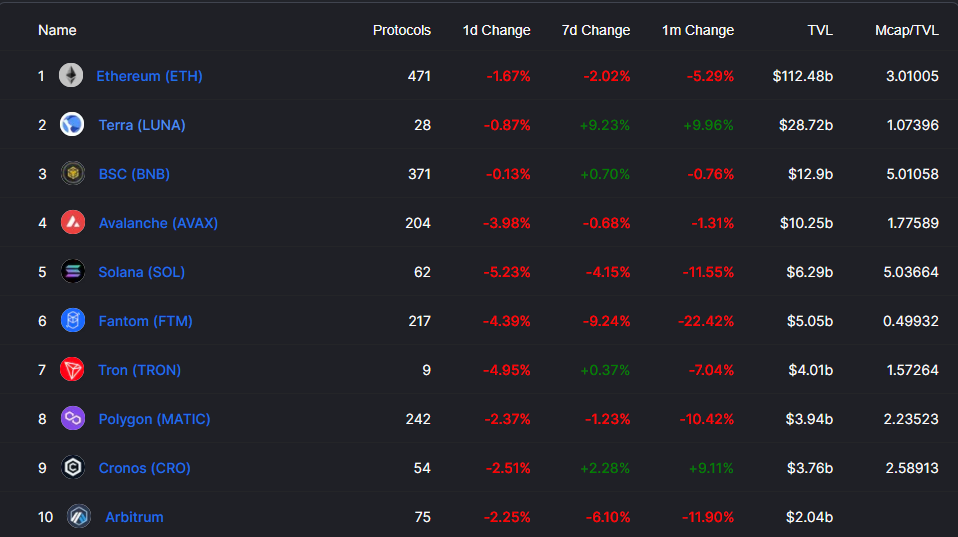Viewport: 958px width, 537px height.
Task: Click the Solana logo icon
Action: tap(72, 272)
